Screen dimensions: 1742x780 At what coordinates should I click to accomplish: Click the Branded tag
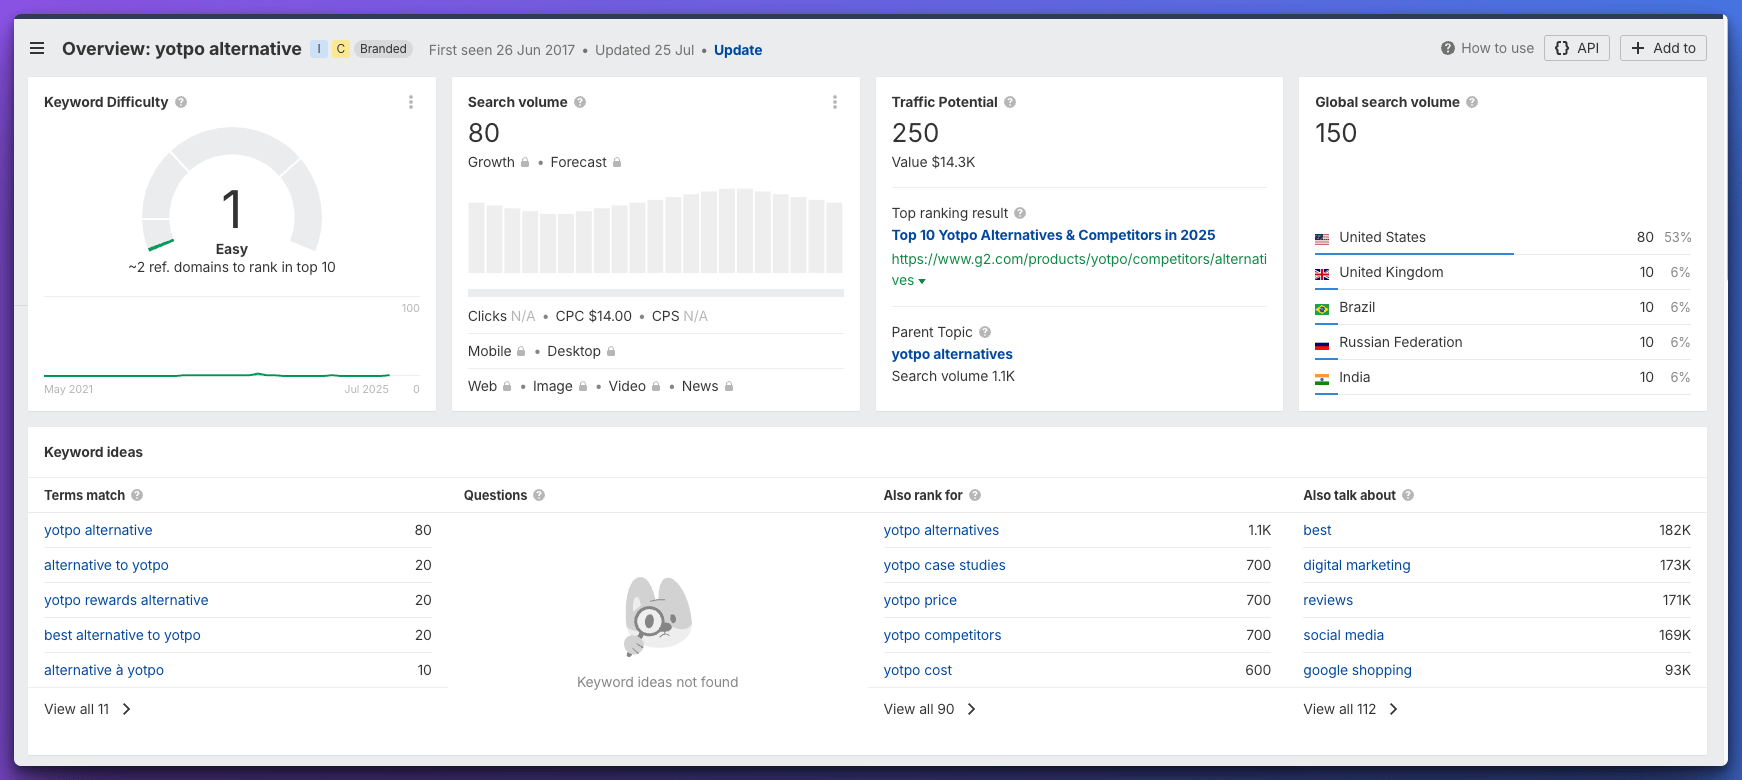(383, 49)
